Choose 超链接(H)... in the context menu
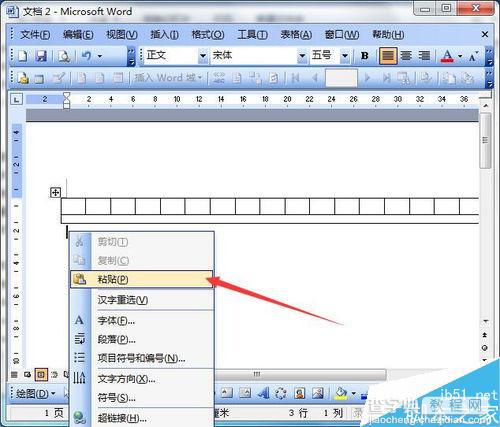 coord(142,418)
